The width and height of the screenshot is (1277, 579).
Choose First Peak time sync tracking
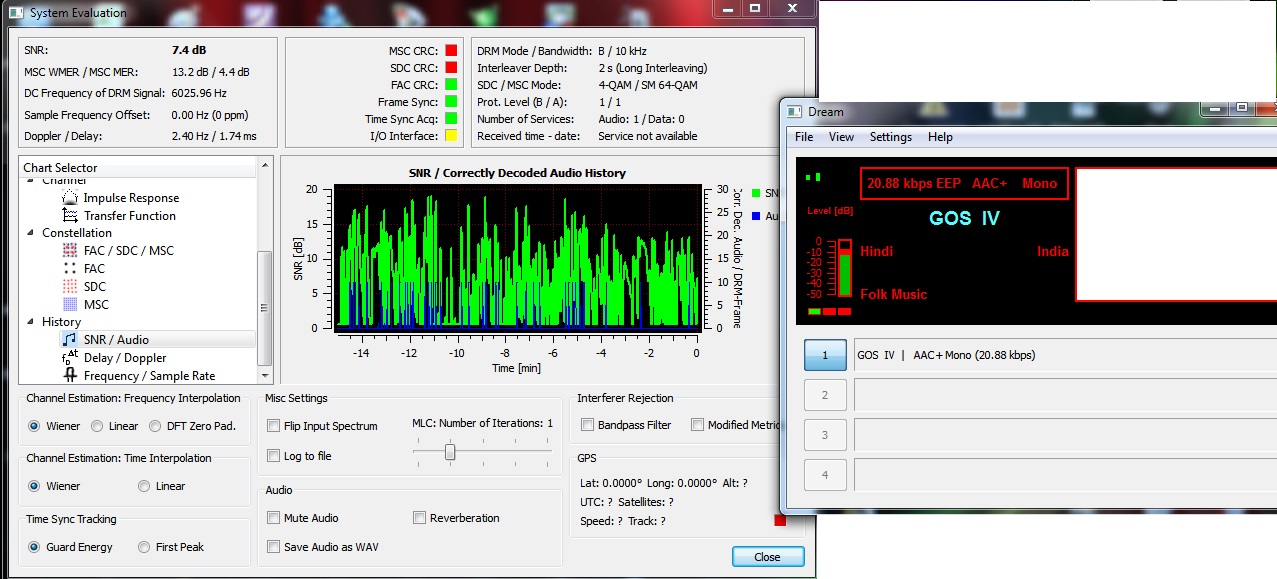click(144, 547)
